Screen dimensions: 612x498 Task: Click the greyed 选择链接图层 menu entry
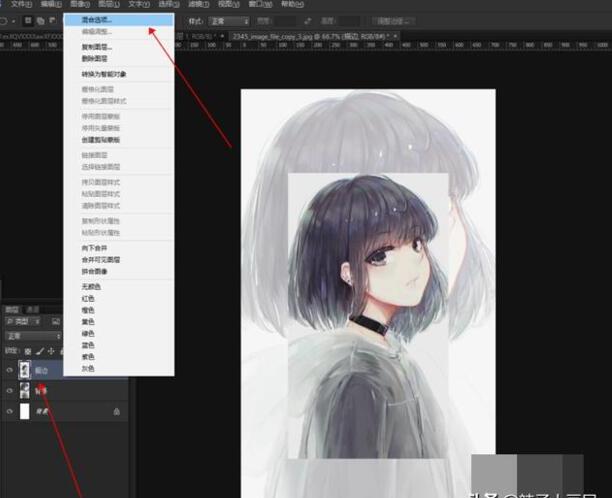tap(119, 167)
